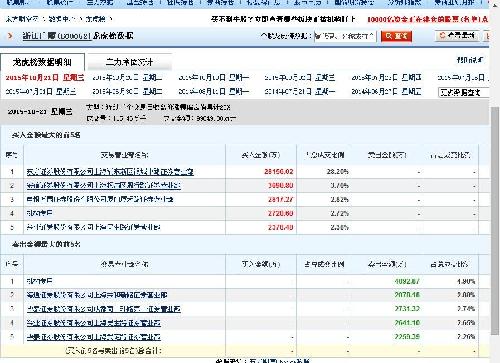Click the button right of the search button

coord(457,36)
